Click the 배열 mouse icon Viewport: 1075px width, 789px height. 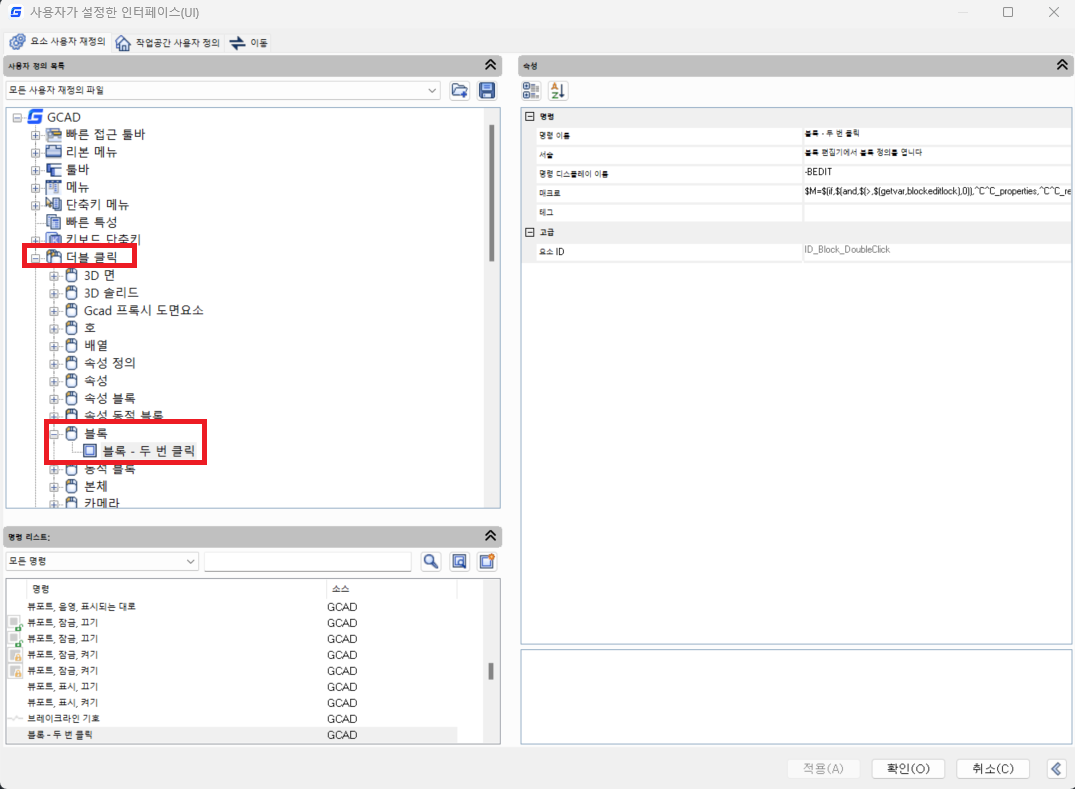[x=71, y=345]
